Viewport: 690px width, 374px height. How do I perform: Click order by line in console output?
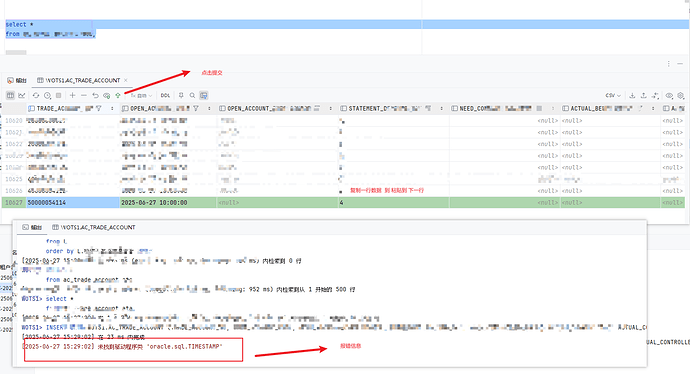(x=99, y=251)
